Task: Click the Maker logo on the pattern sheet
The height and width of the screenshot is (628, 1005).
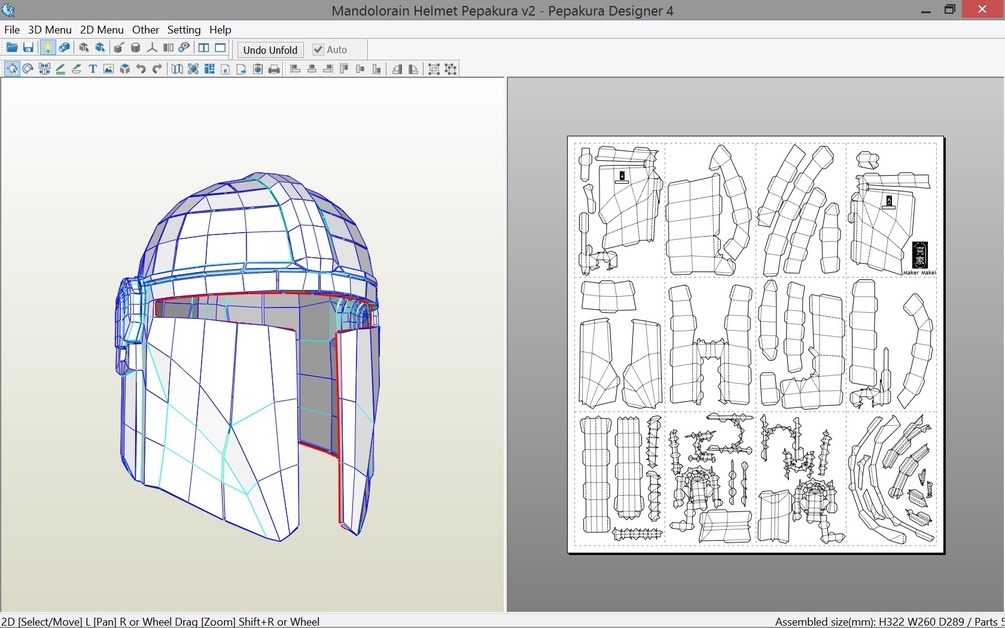Action: point(920,255)
